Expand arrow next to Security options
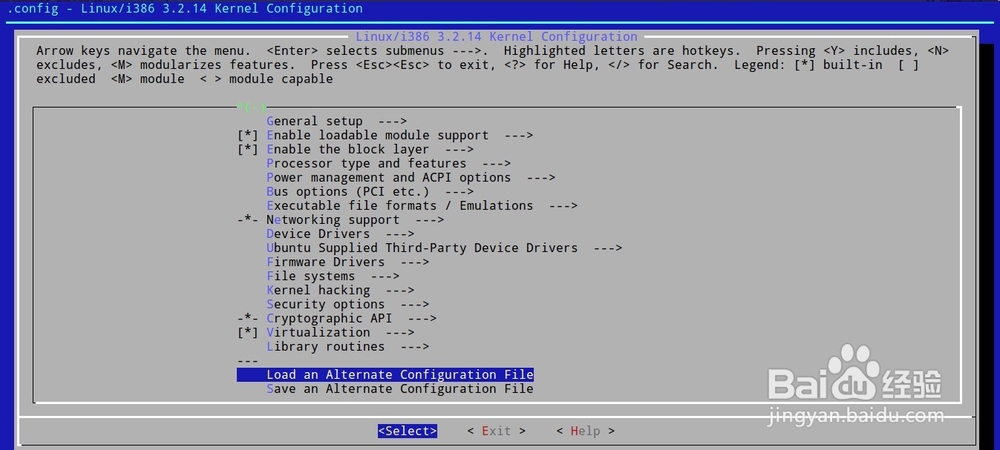 [415, 304]
